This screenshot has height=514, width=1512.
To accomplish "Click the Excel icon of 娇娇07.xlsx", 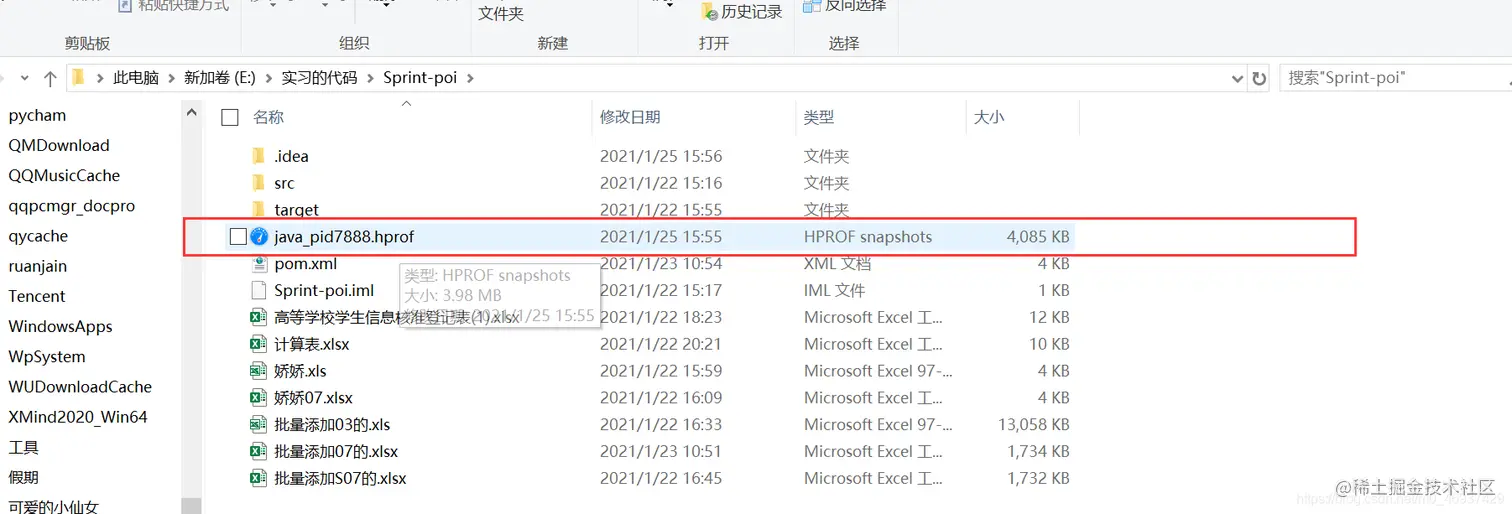I will 259,397.
